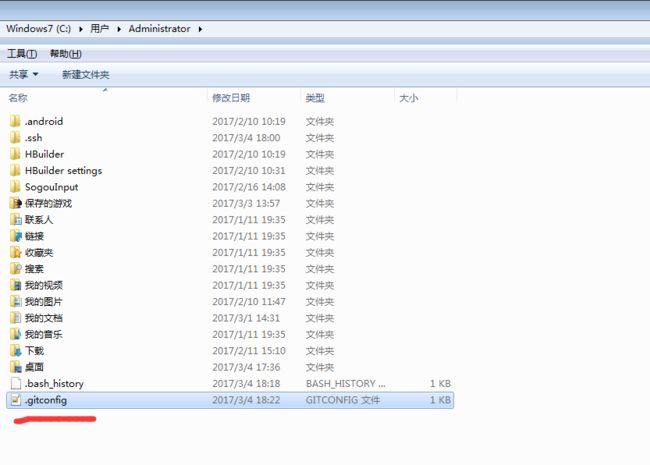650x465 pixels.
Task: Click the 联系人 contacts folder icon
Action: (15, 220)
